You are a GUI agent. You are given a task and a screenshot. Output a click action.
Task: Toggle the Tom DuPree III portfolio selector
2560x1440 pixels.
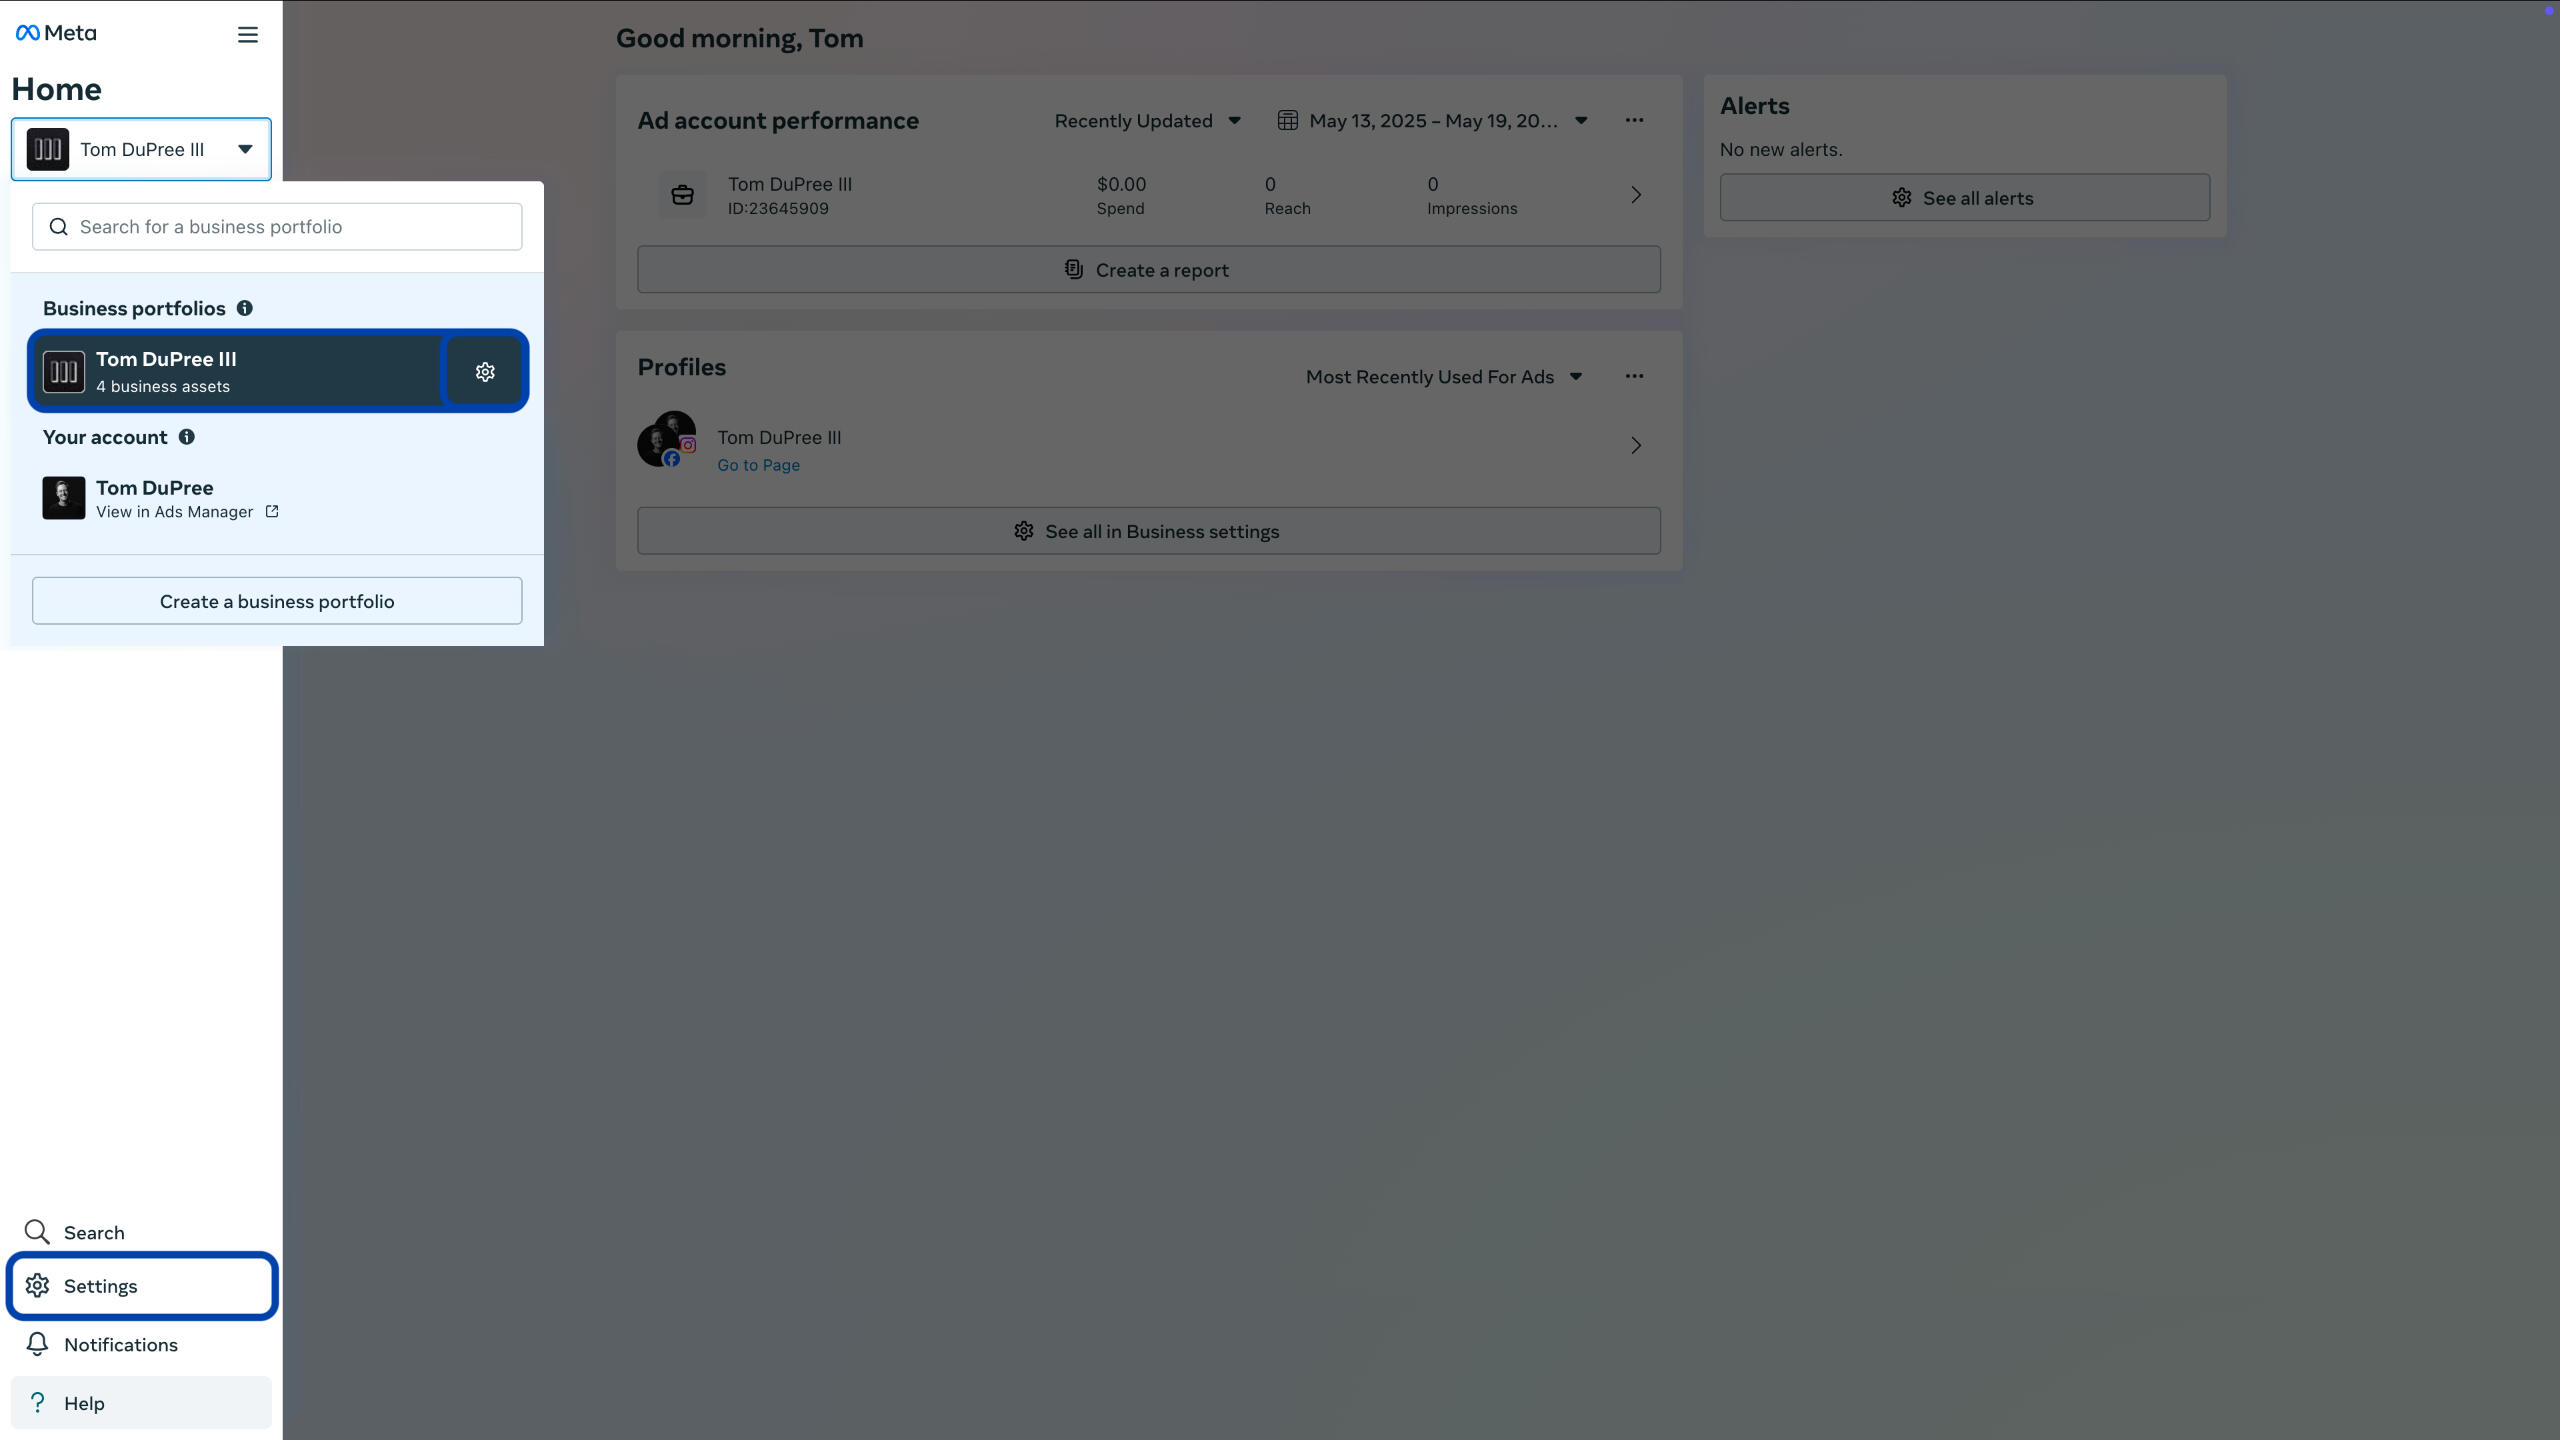tap(141, 149)
